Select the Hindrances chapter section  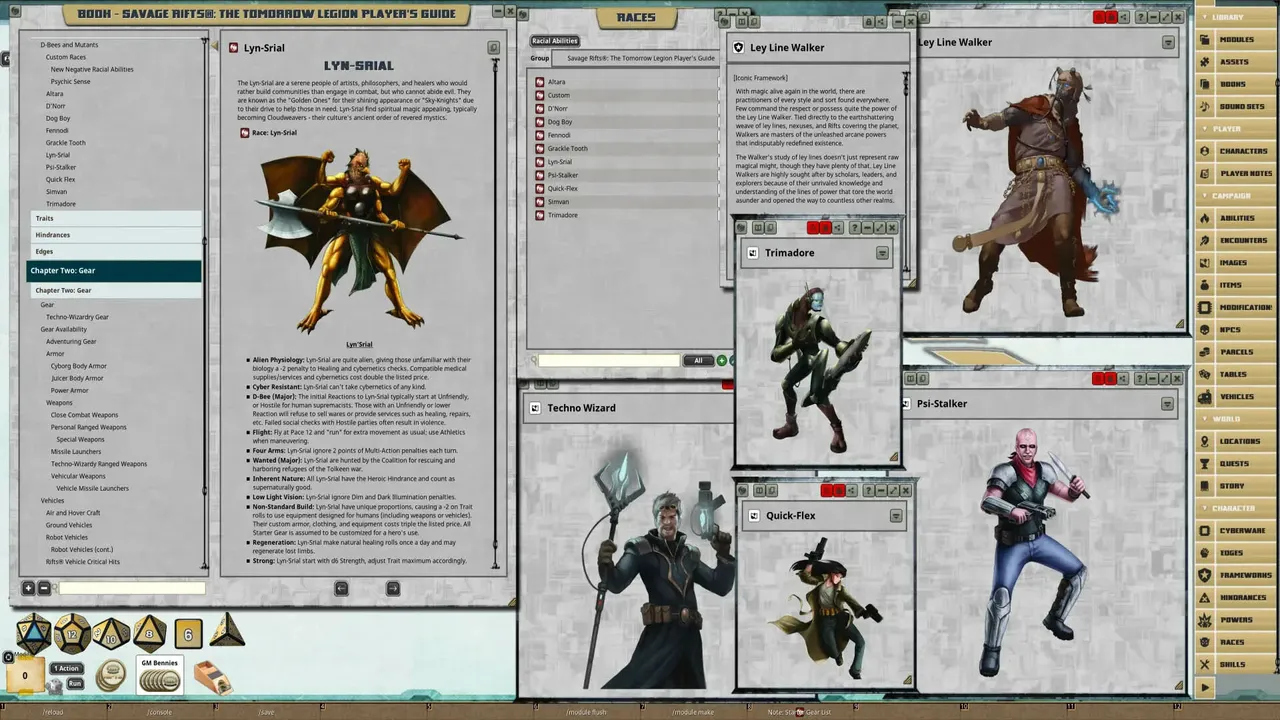click(115, 235)
